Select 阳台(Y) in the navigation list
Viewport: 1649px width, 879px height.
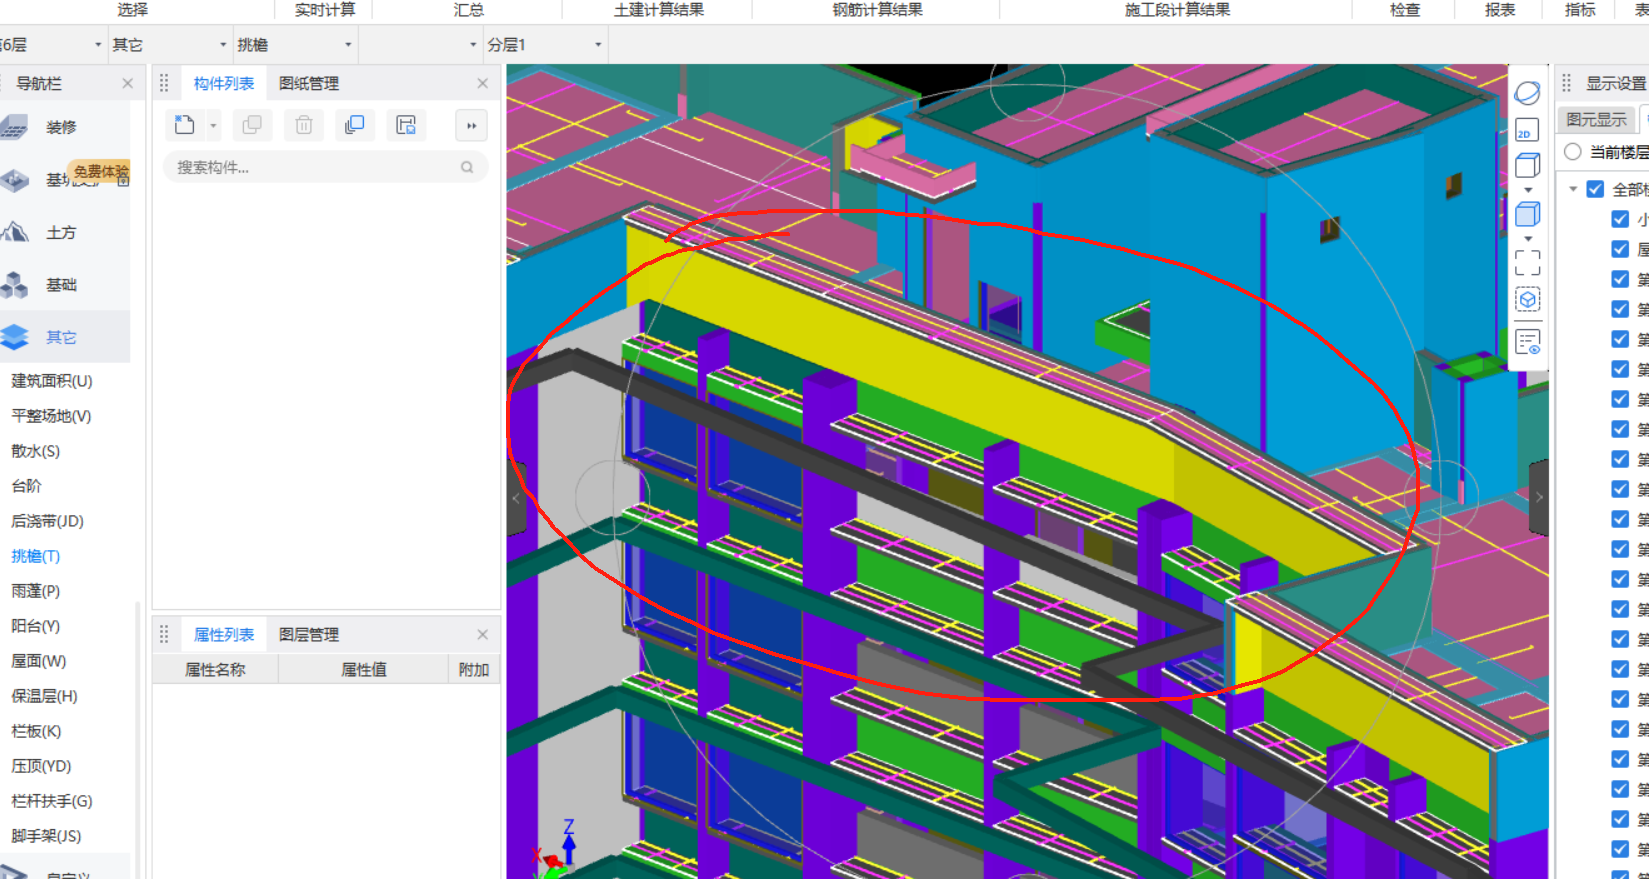click(x=36, y=625)
